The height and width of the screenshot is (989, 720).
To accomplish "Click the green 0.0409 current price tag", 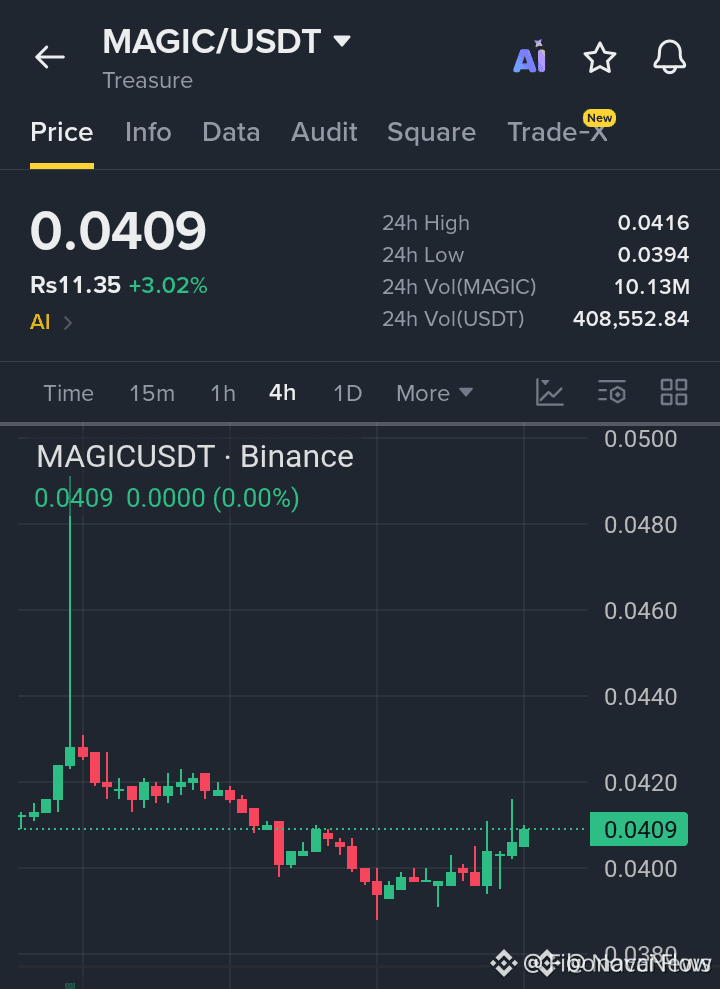I will pyautogui.click(x=639, y=829).
